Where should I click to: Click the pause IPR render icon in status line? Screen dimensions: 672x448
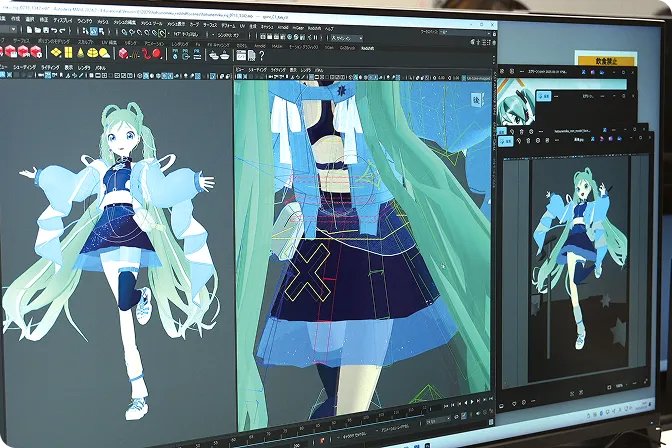point(315,37)
